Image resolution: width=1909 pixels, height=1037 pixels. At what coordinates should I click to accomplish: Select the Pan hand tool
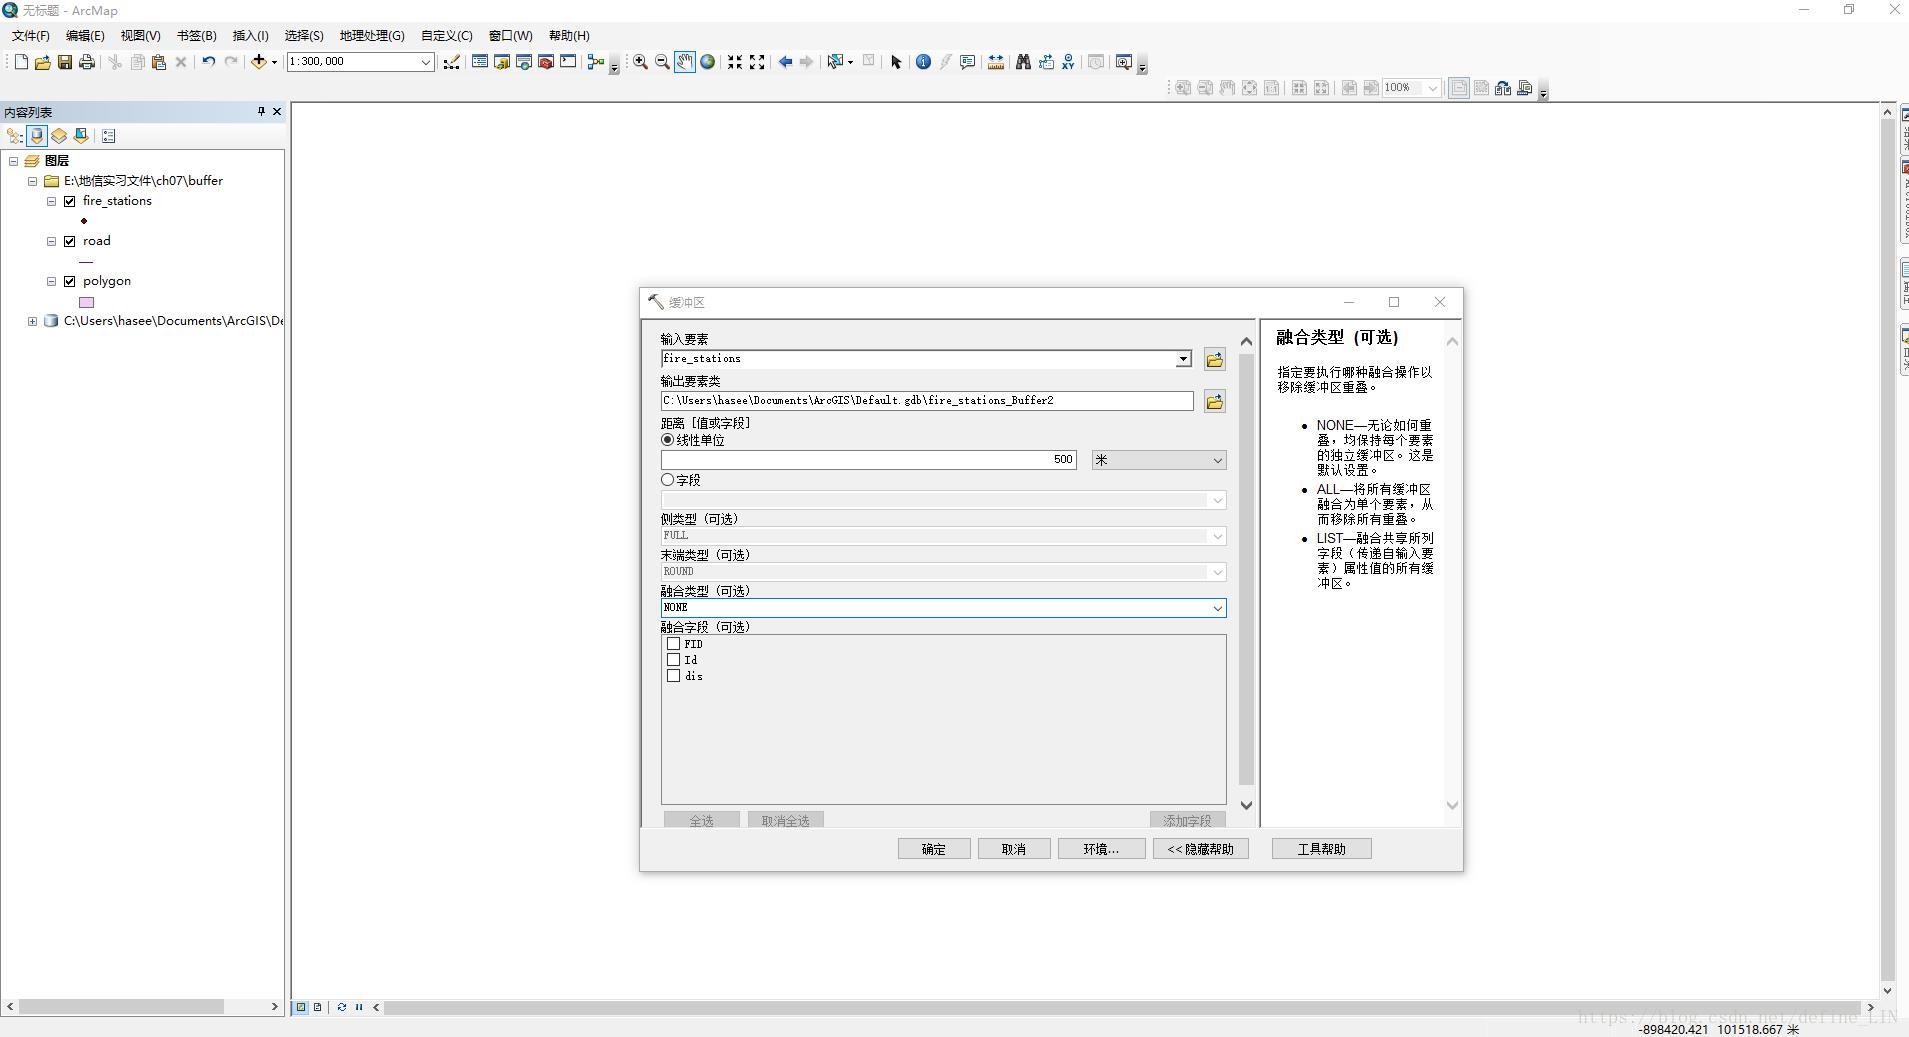[685, 62]
